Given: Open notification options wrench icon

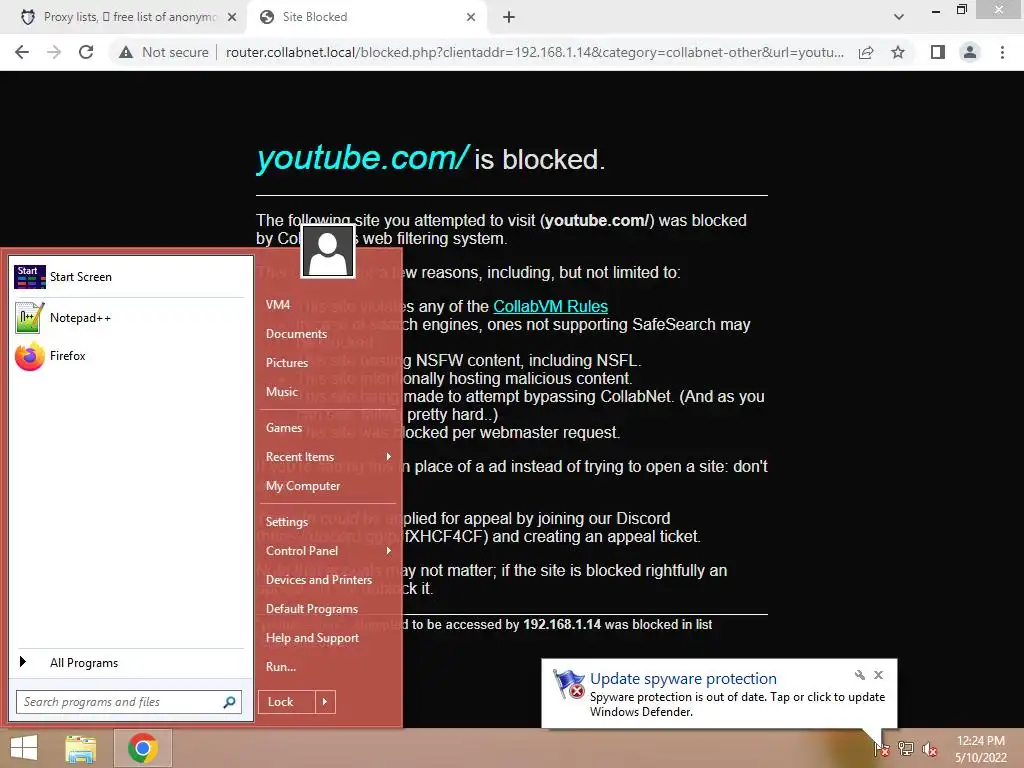Looking at the screenshot, I should 859,675.
